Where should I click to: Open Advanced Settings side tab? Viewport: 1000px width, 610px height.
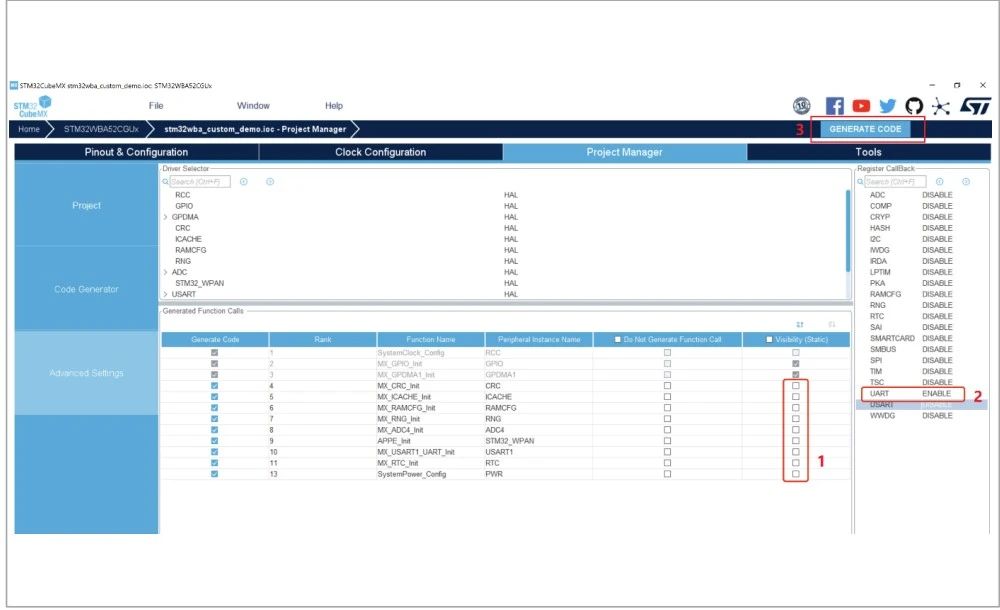(x=86, y=373)
